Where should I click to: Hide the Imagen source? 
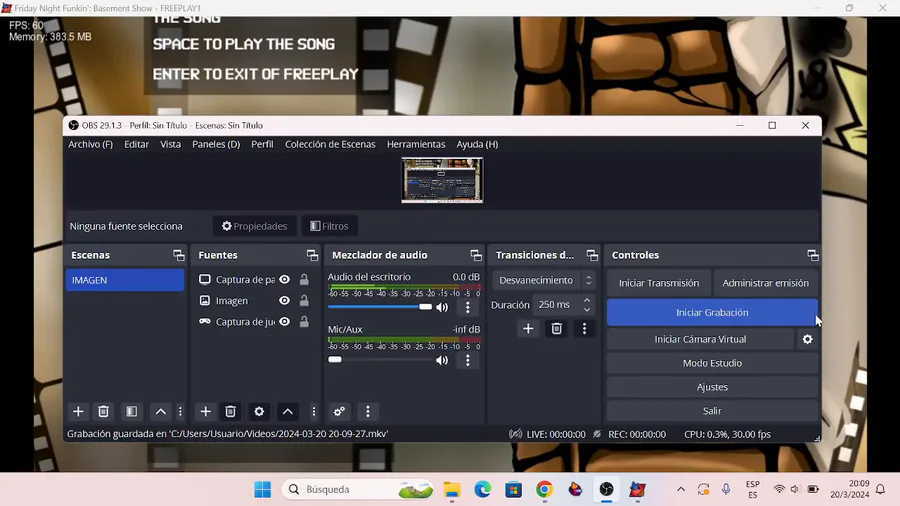(x=285, y=301)
